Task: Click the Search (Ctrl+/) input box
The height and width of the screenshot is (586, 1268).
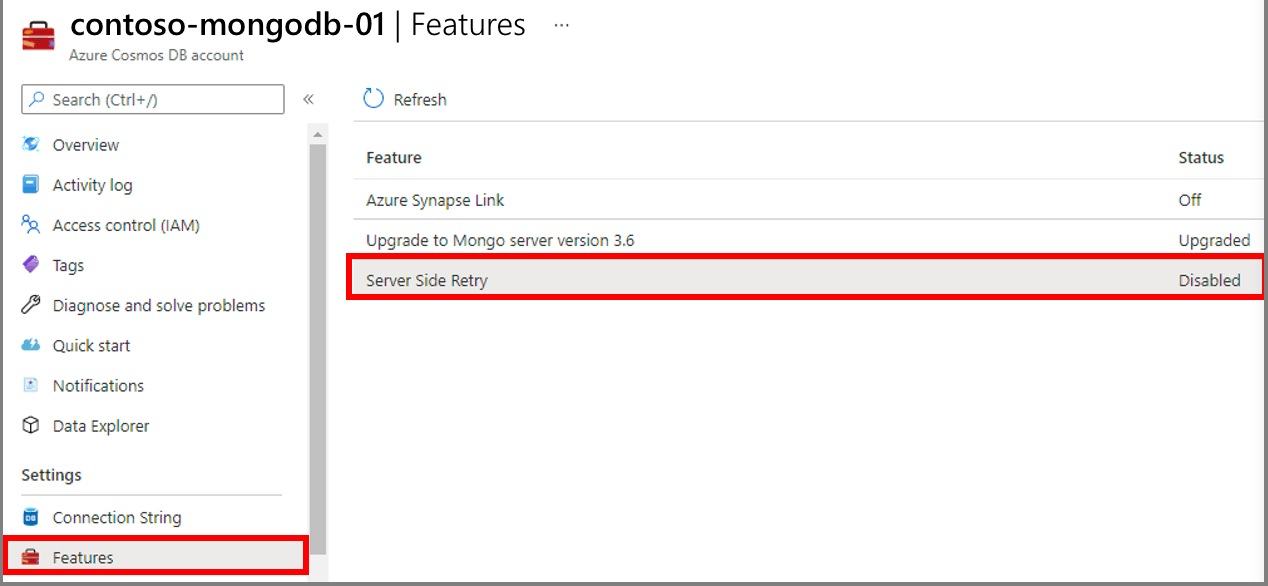Action: point(153,99)
